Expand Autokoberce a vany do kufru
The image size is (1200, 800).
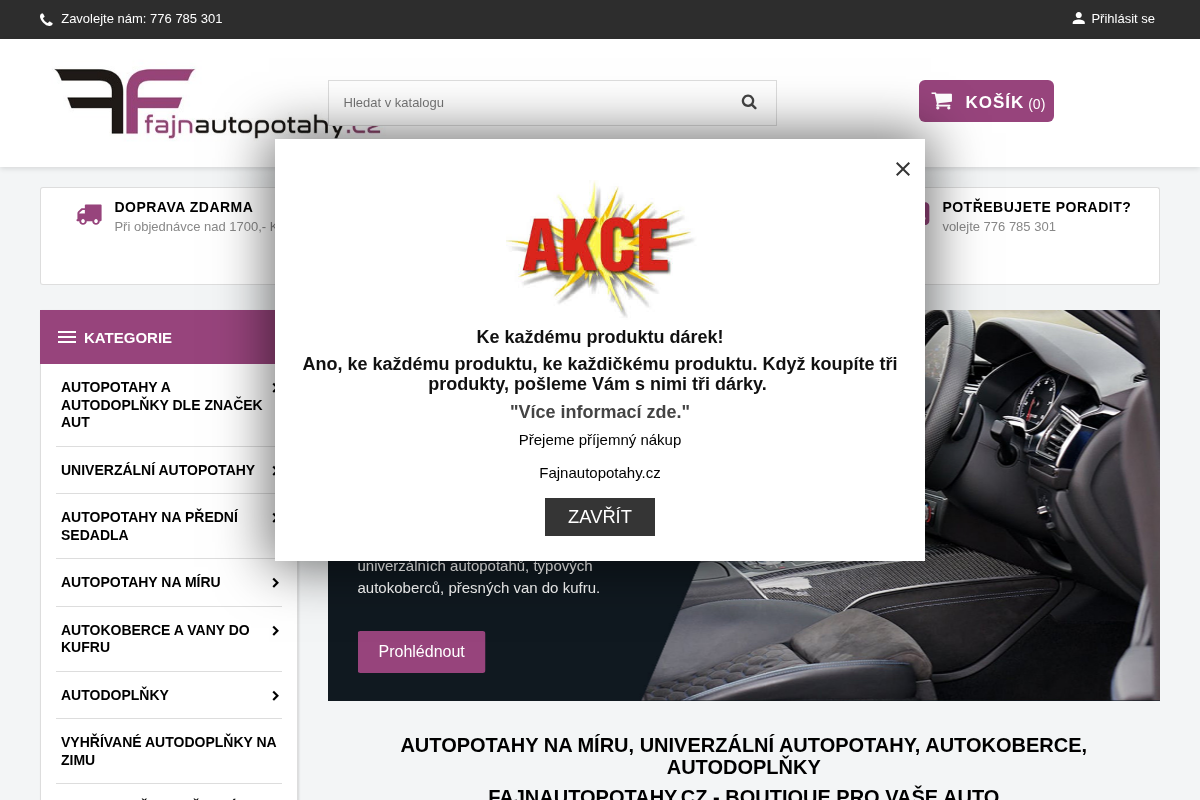pyautogui.click(x=275, y=630)
